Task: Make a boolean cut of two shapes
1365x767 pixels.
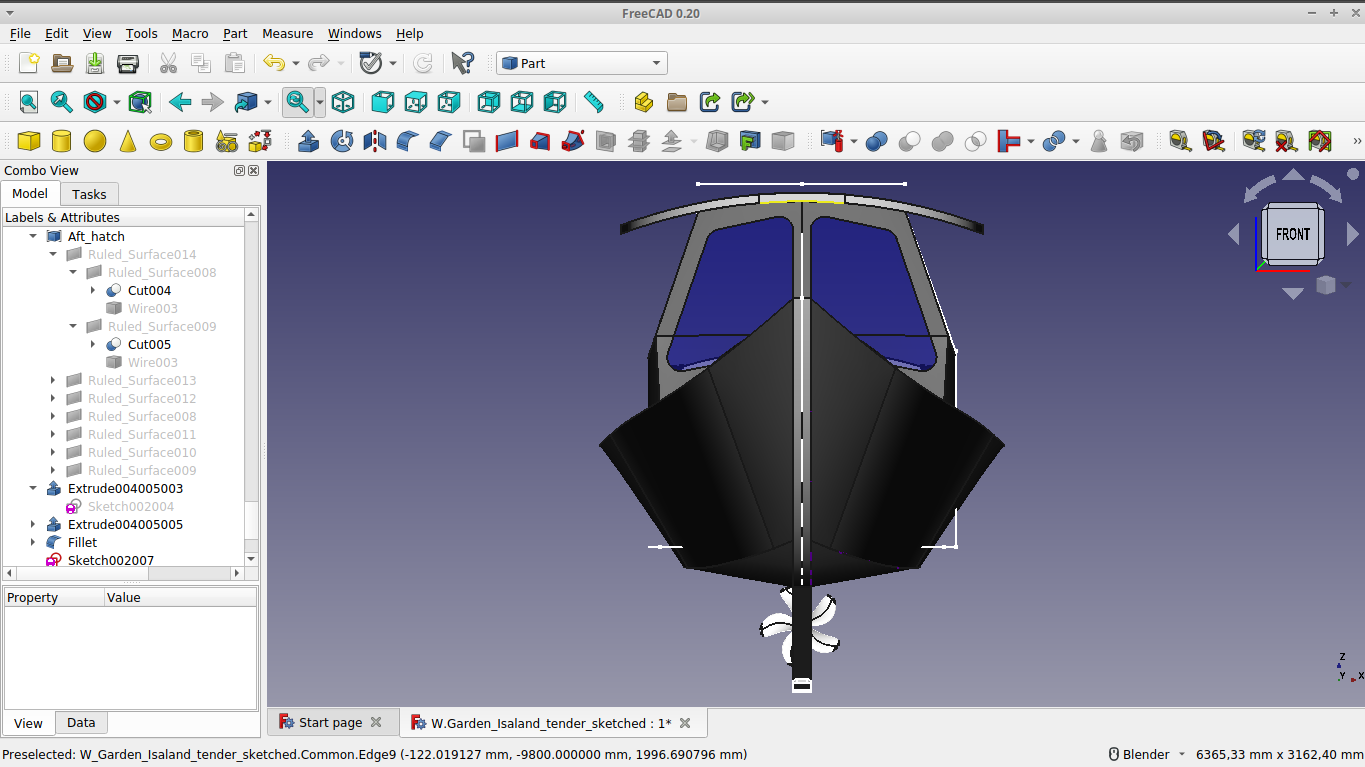Action: [x=910, y=141]
